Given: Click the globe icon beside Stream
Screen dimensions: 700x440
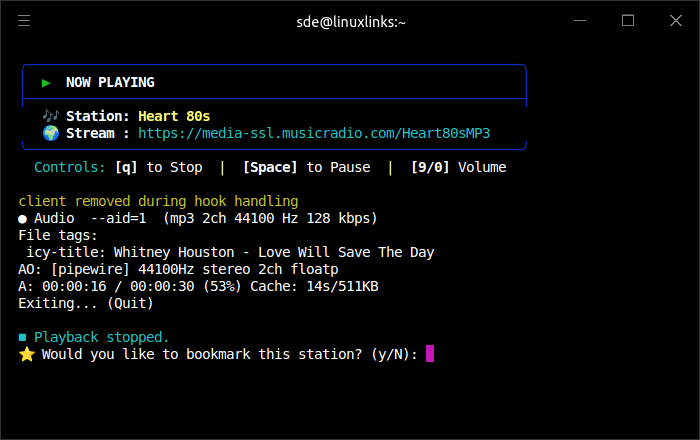Looking at the screenshot, I should (50, 133).
